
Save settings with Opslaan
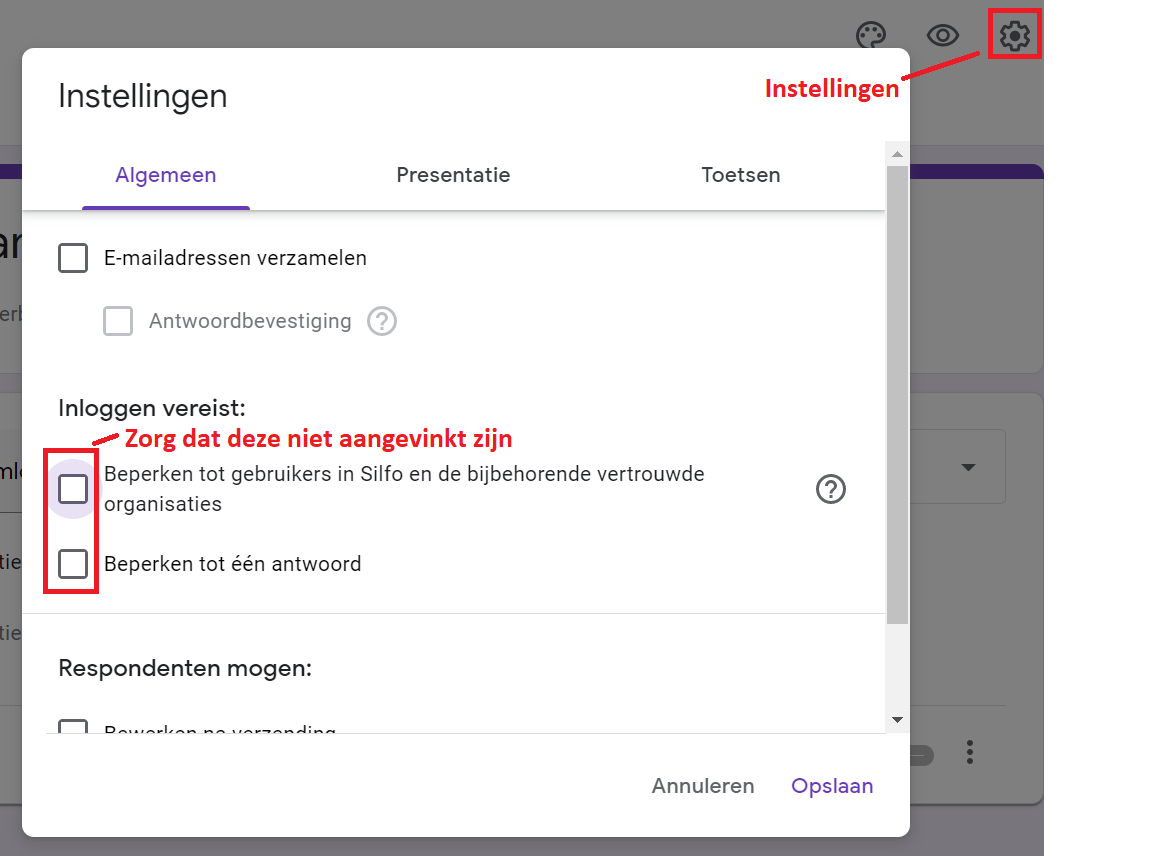(x=832, y=786)
